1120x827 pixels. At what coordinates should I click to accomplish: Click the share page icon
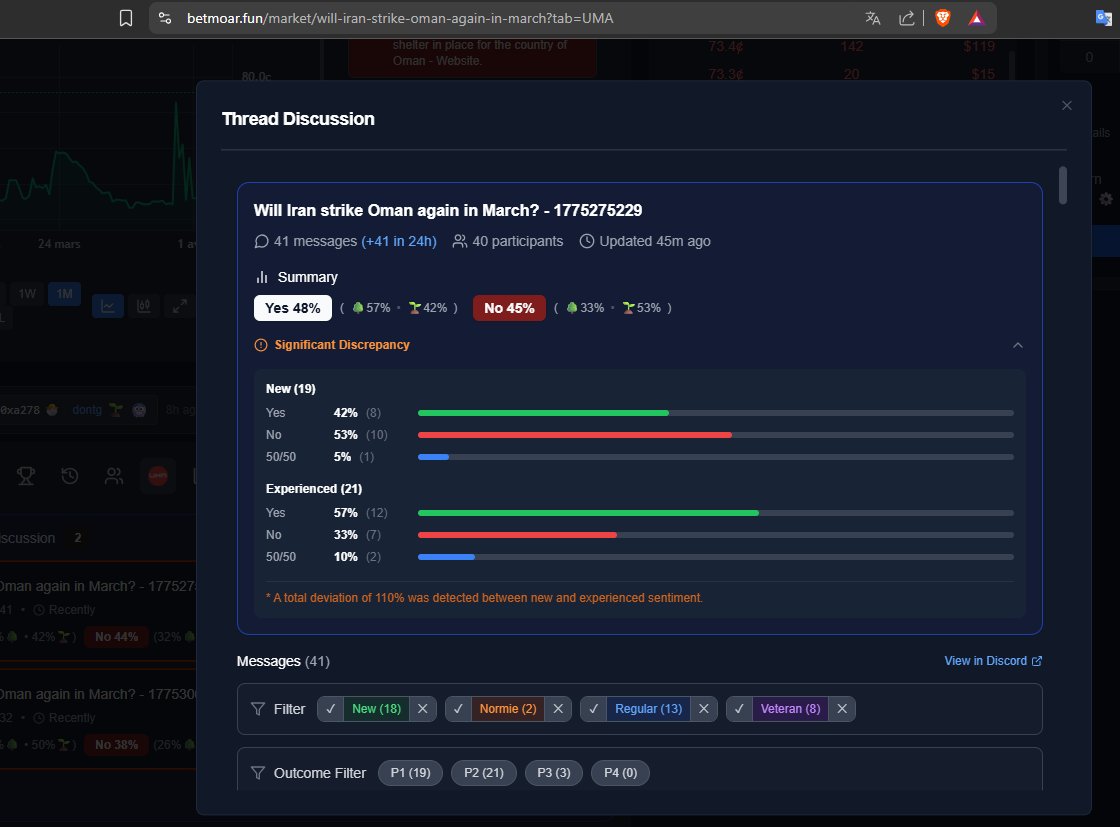point(906,19)
